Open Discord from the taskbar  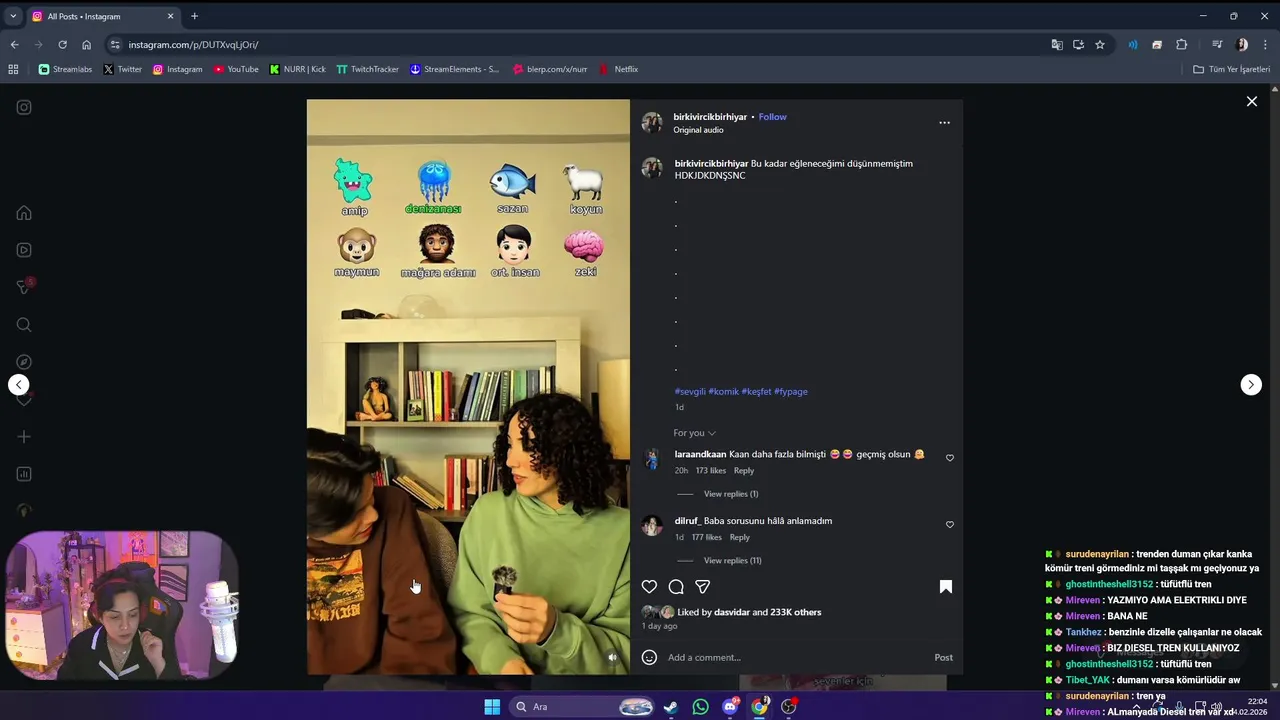point(730,707)
